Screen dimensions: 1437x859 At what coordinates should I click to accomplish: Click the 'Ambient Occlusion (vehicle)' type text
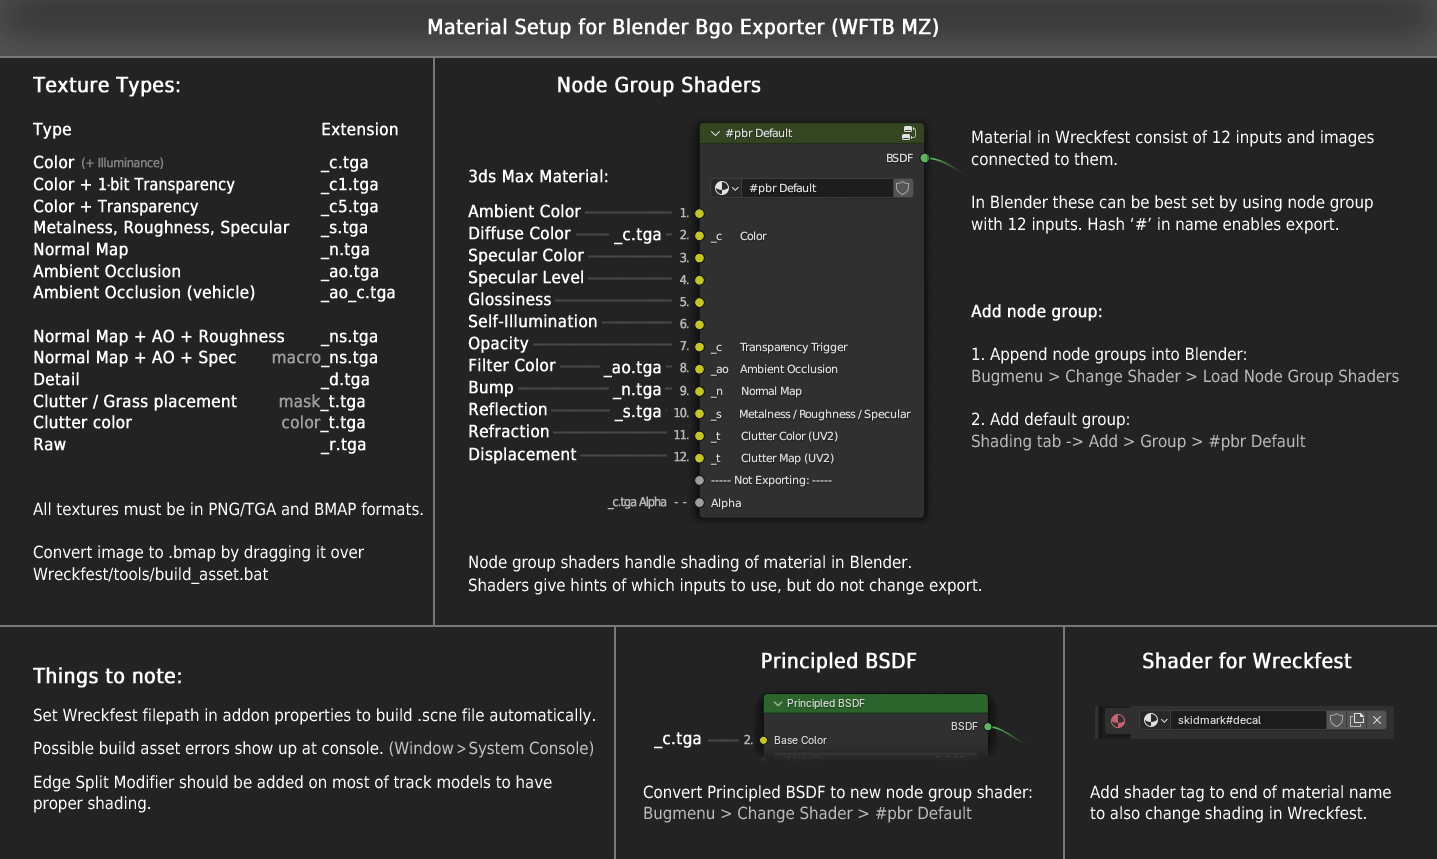tap(144, 293)
